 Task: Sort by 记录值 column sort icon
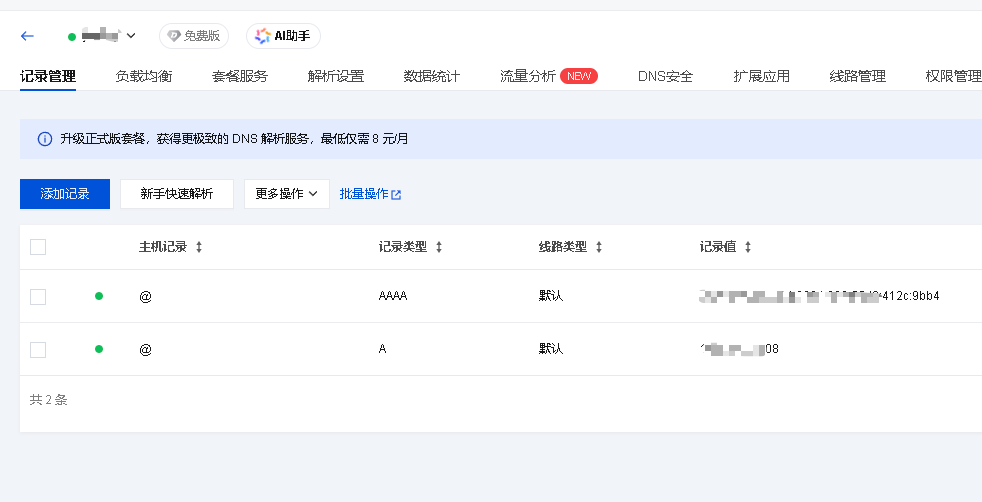coord(748,247)
